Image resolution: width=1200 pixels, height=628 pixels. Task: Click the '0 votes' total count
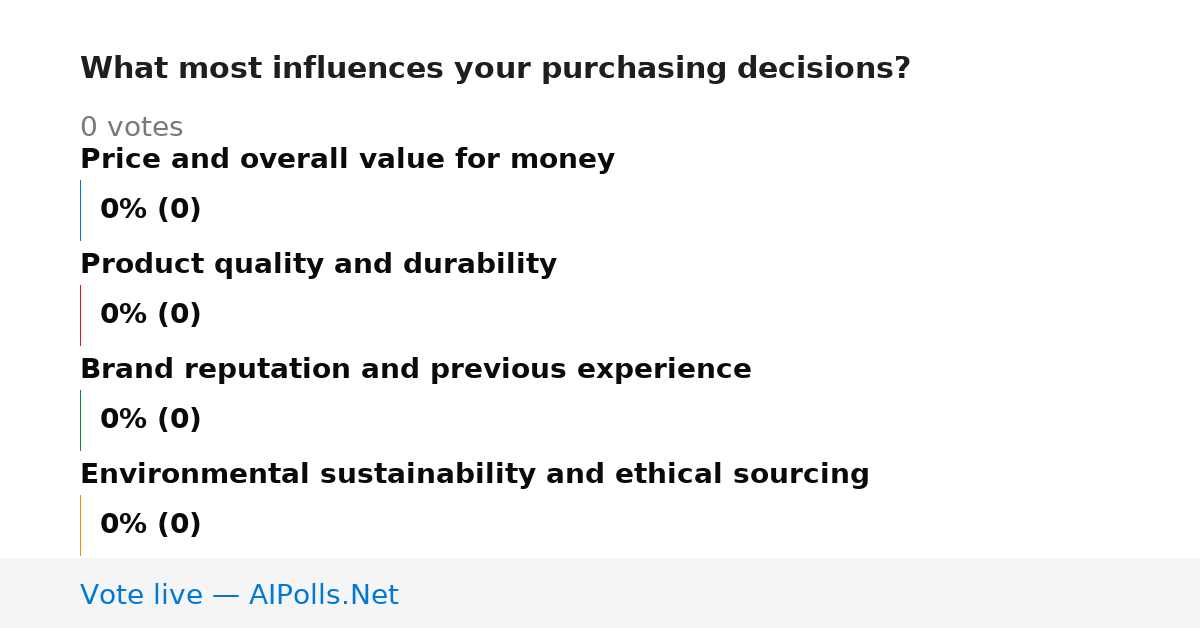coord(131,128)
